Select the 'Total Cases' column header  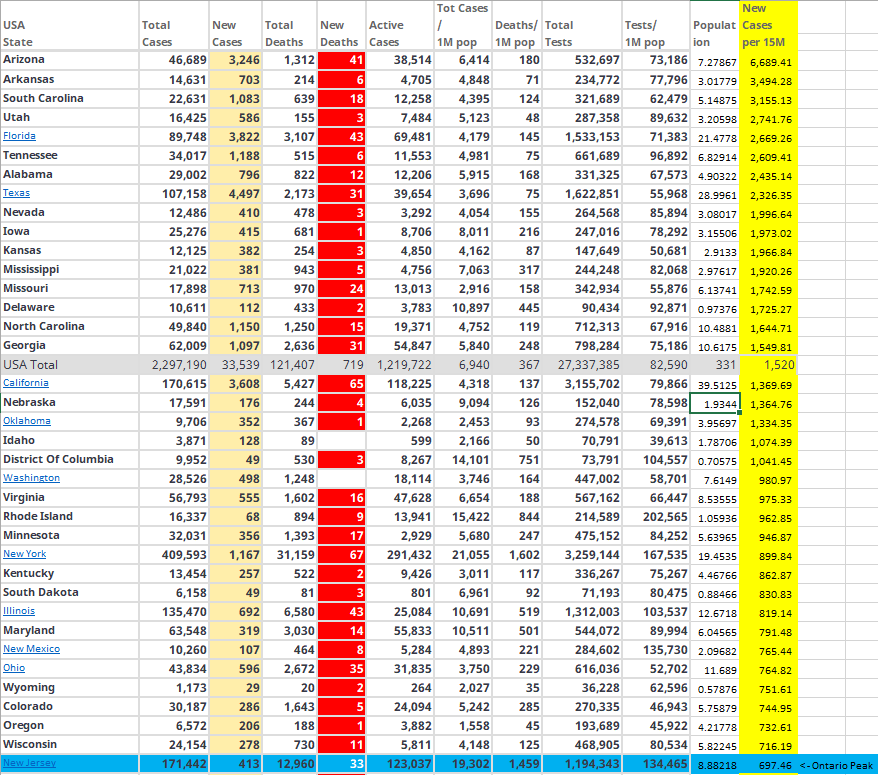[174, 26]
